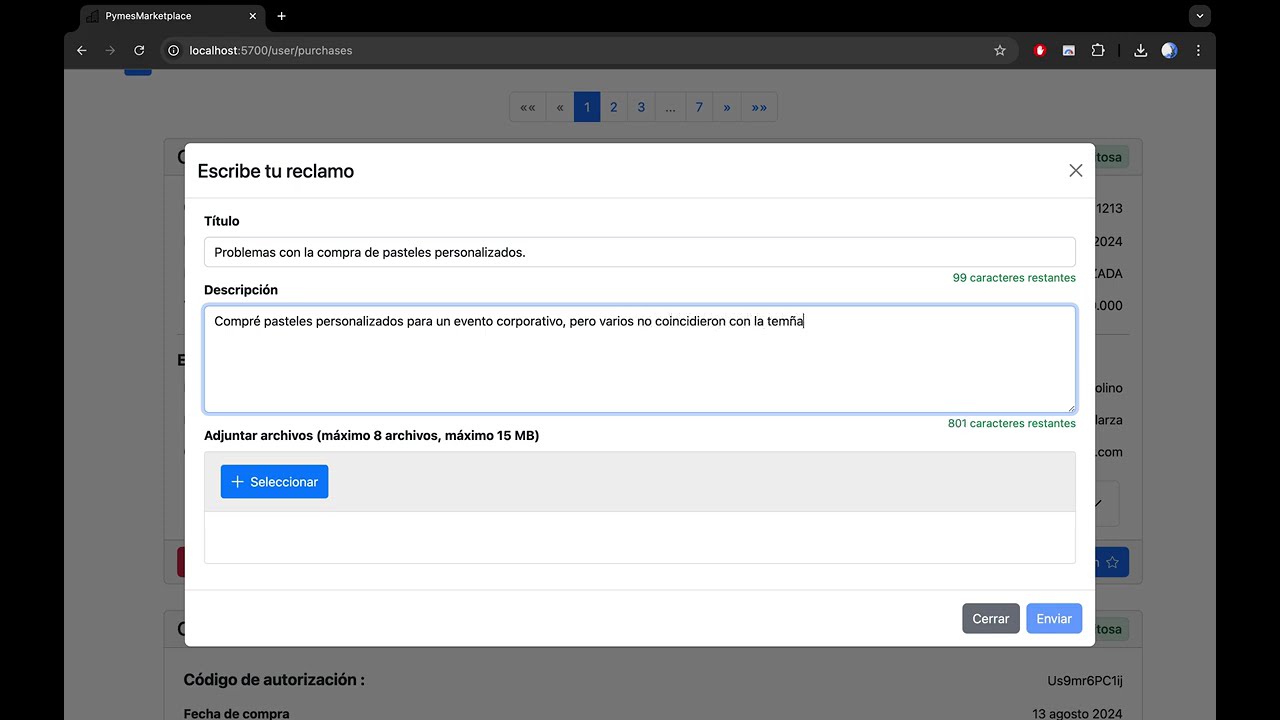Open the browser downloads panel
This screenshot has height=720, width=1280.
click(1140, 50)
